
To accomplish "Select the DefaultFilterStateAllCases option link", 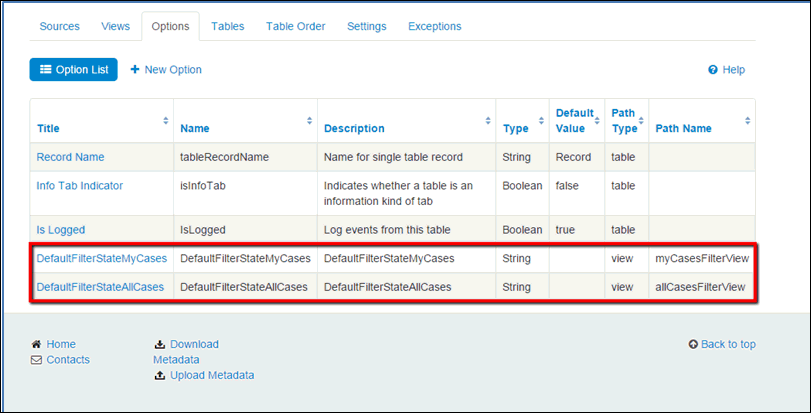I will tap(100, 287).
